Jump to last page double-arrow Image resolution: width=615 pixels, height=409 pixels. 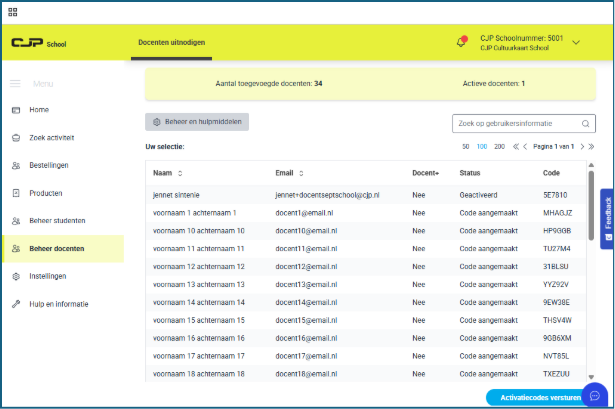(591, 146)
